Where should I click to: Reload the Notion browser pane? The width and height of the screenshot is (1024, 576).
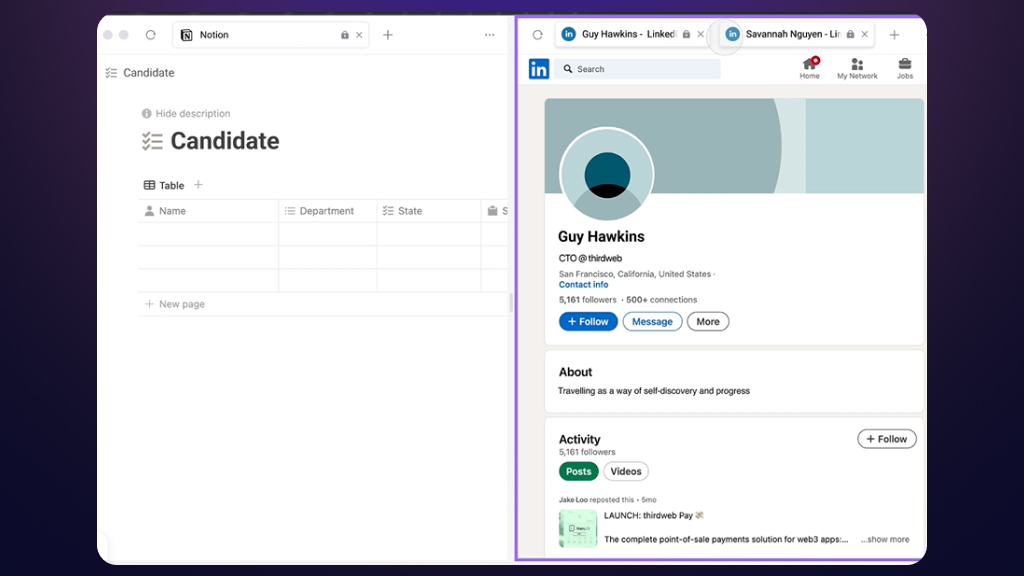(x=151, y=35)
